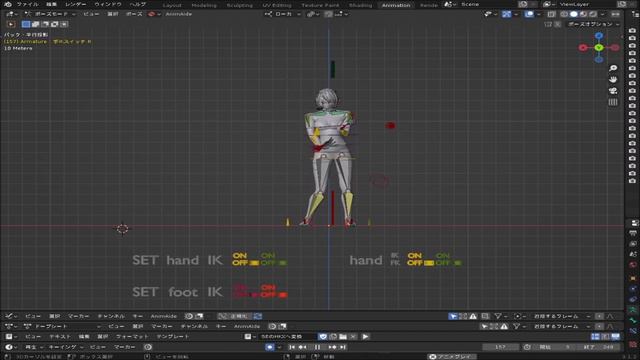Switch to the Layout workspace tab
Viewport: 640px width, 360px height.
(x=172, y=5)
